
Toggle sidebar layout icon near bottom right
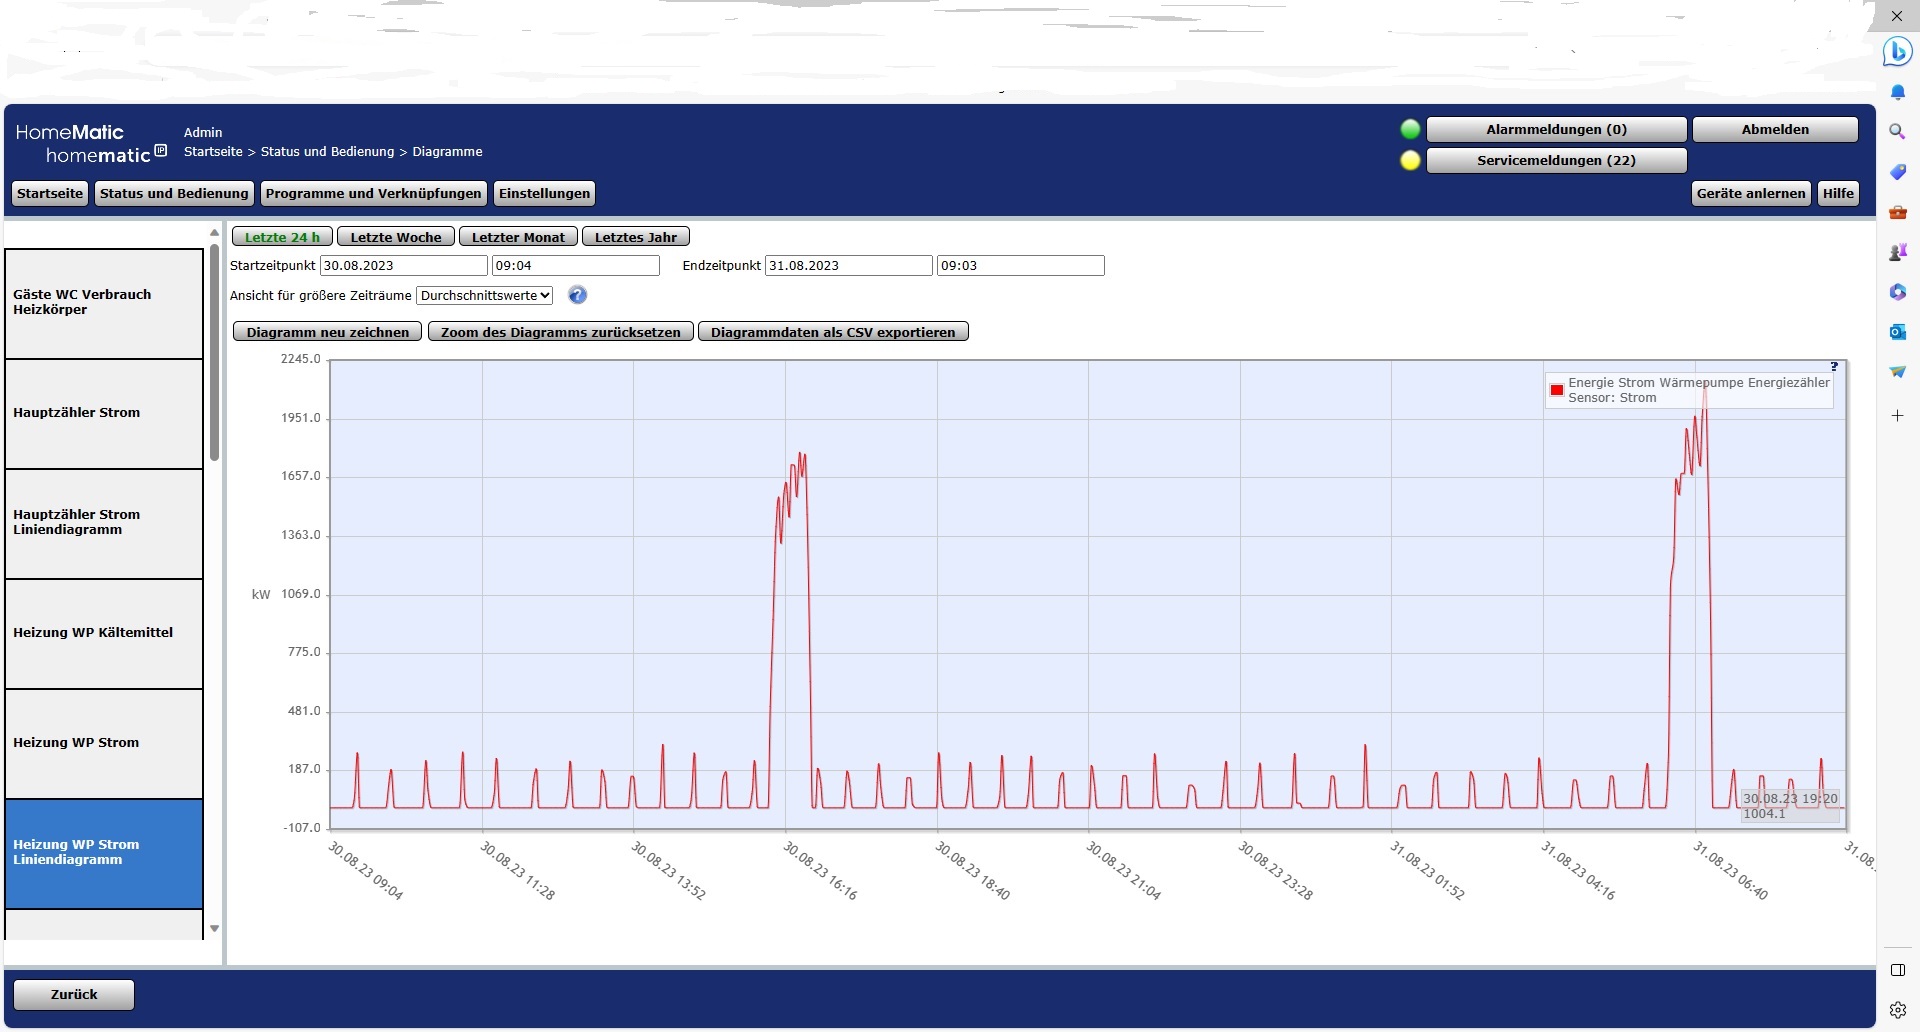[1898, 970]
